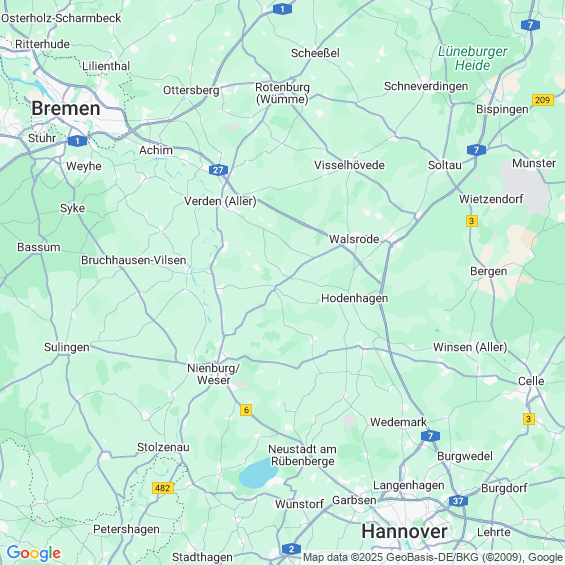
Task: Click the A37 highway shield near Hannover
Action: 458,501
